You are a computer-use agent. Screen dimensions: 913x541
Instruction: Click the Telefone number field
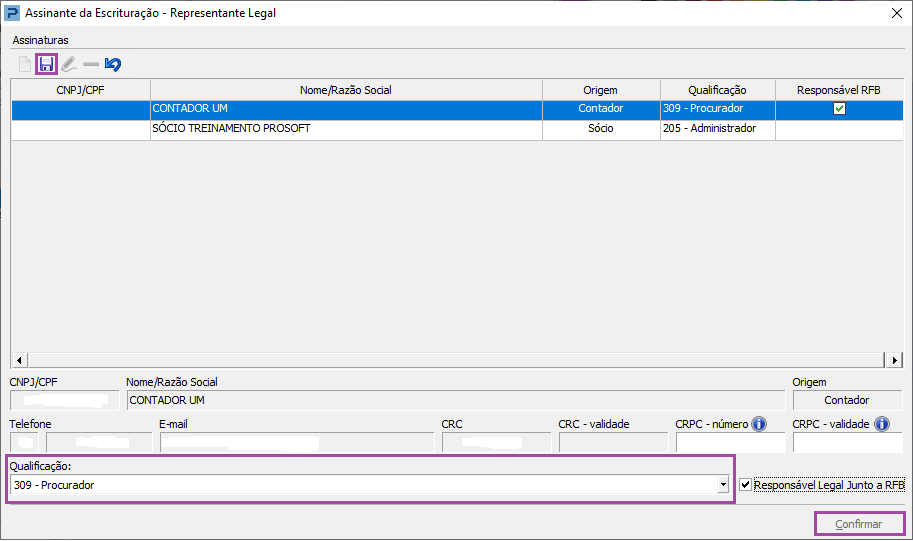click(x=99, y=442)
